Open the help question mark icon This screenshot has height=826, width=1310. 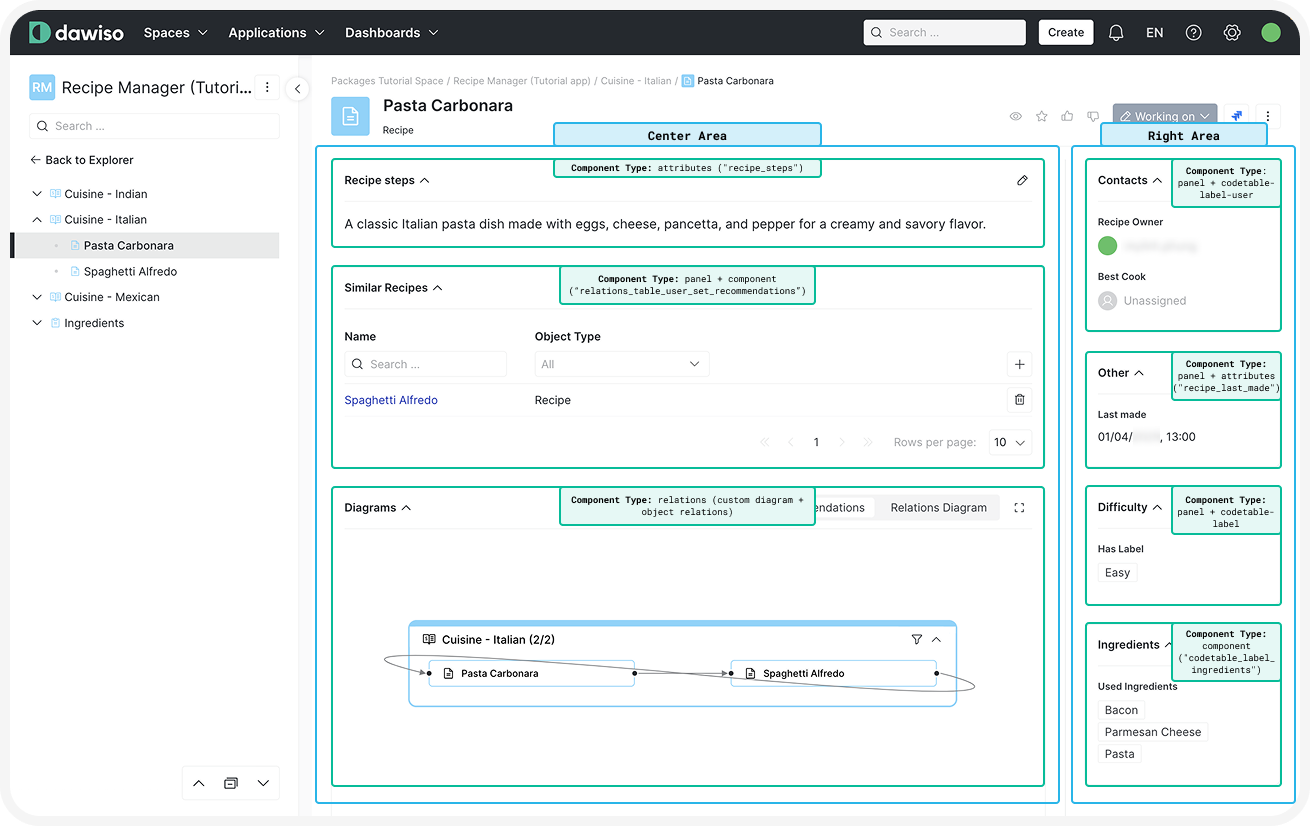[x=1193, y=33]
